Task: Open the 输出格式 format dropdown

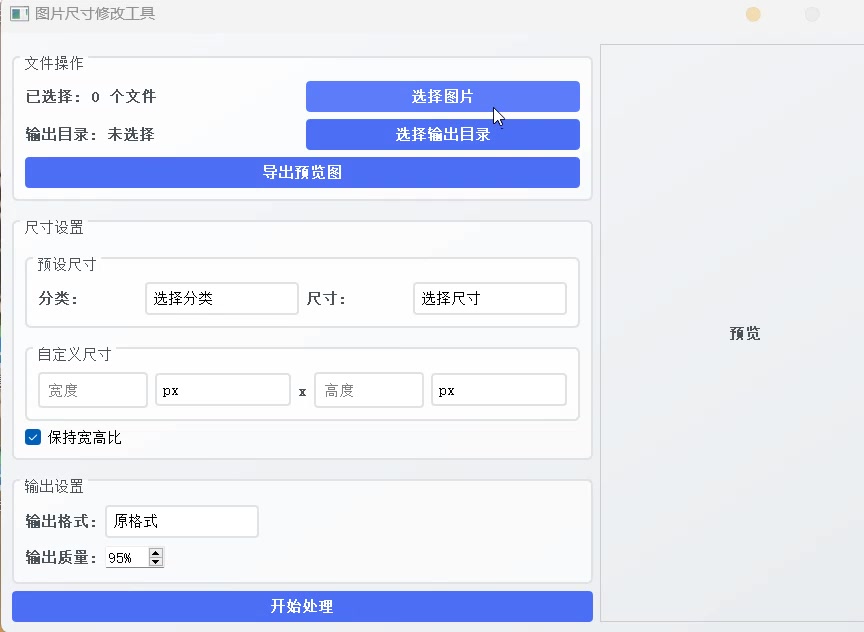Action: coord(181,521)
